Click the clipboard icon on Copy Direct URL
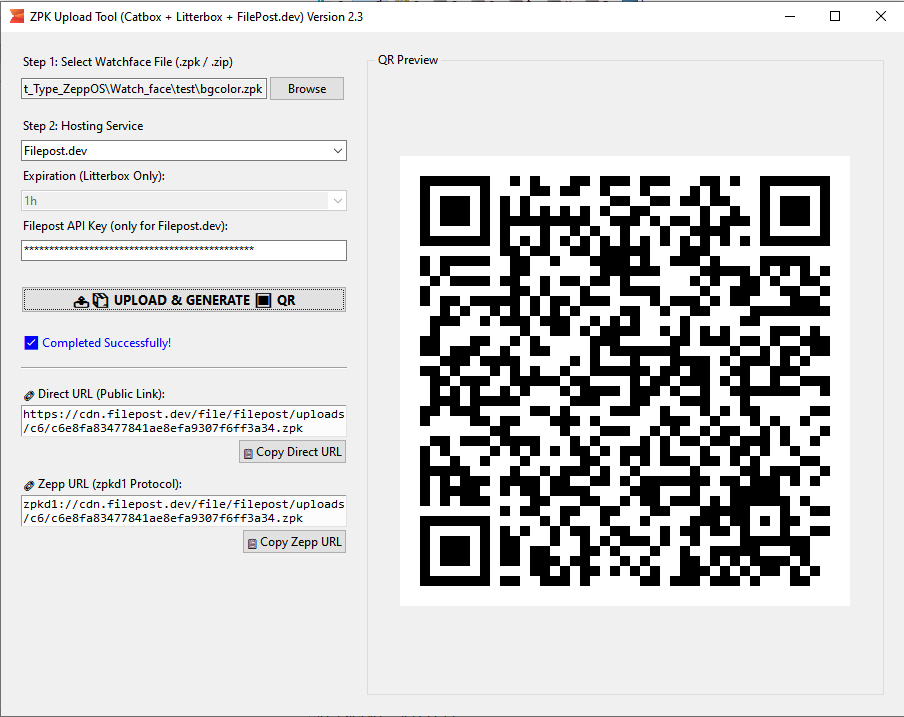The width and height of the screenshot is (904, 717). click(248, 454)
